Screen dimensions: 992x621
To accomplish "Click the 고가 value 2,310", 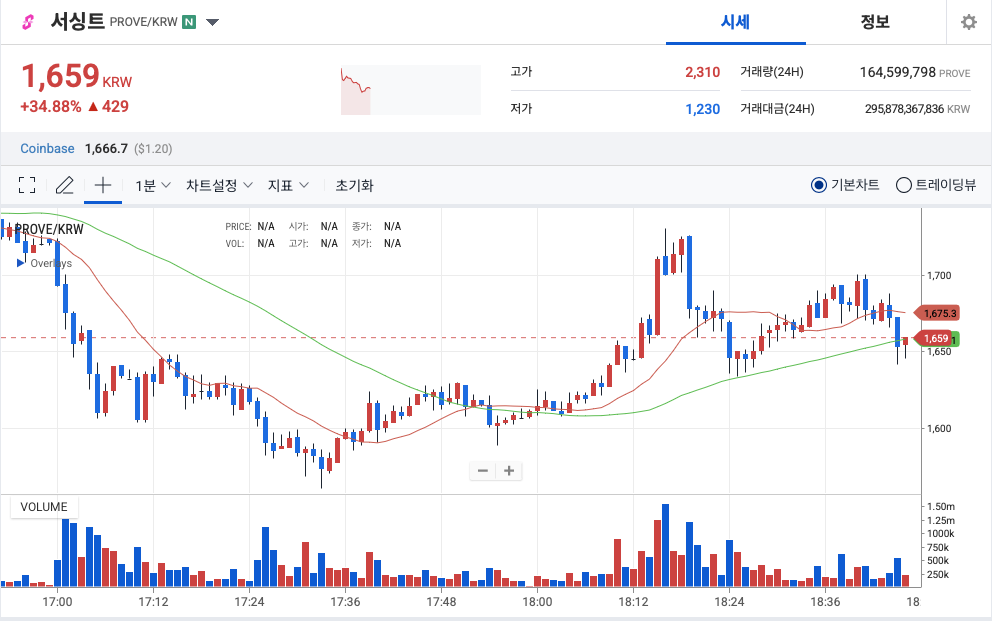I will (702, 72).
